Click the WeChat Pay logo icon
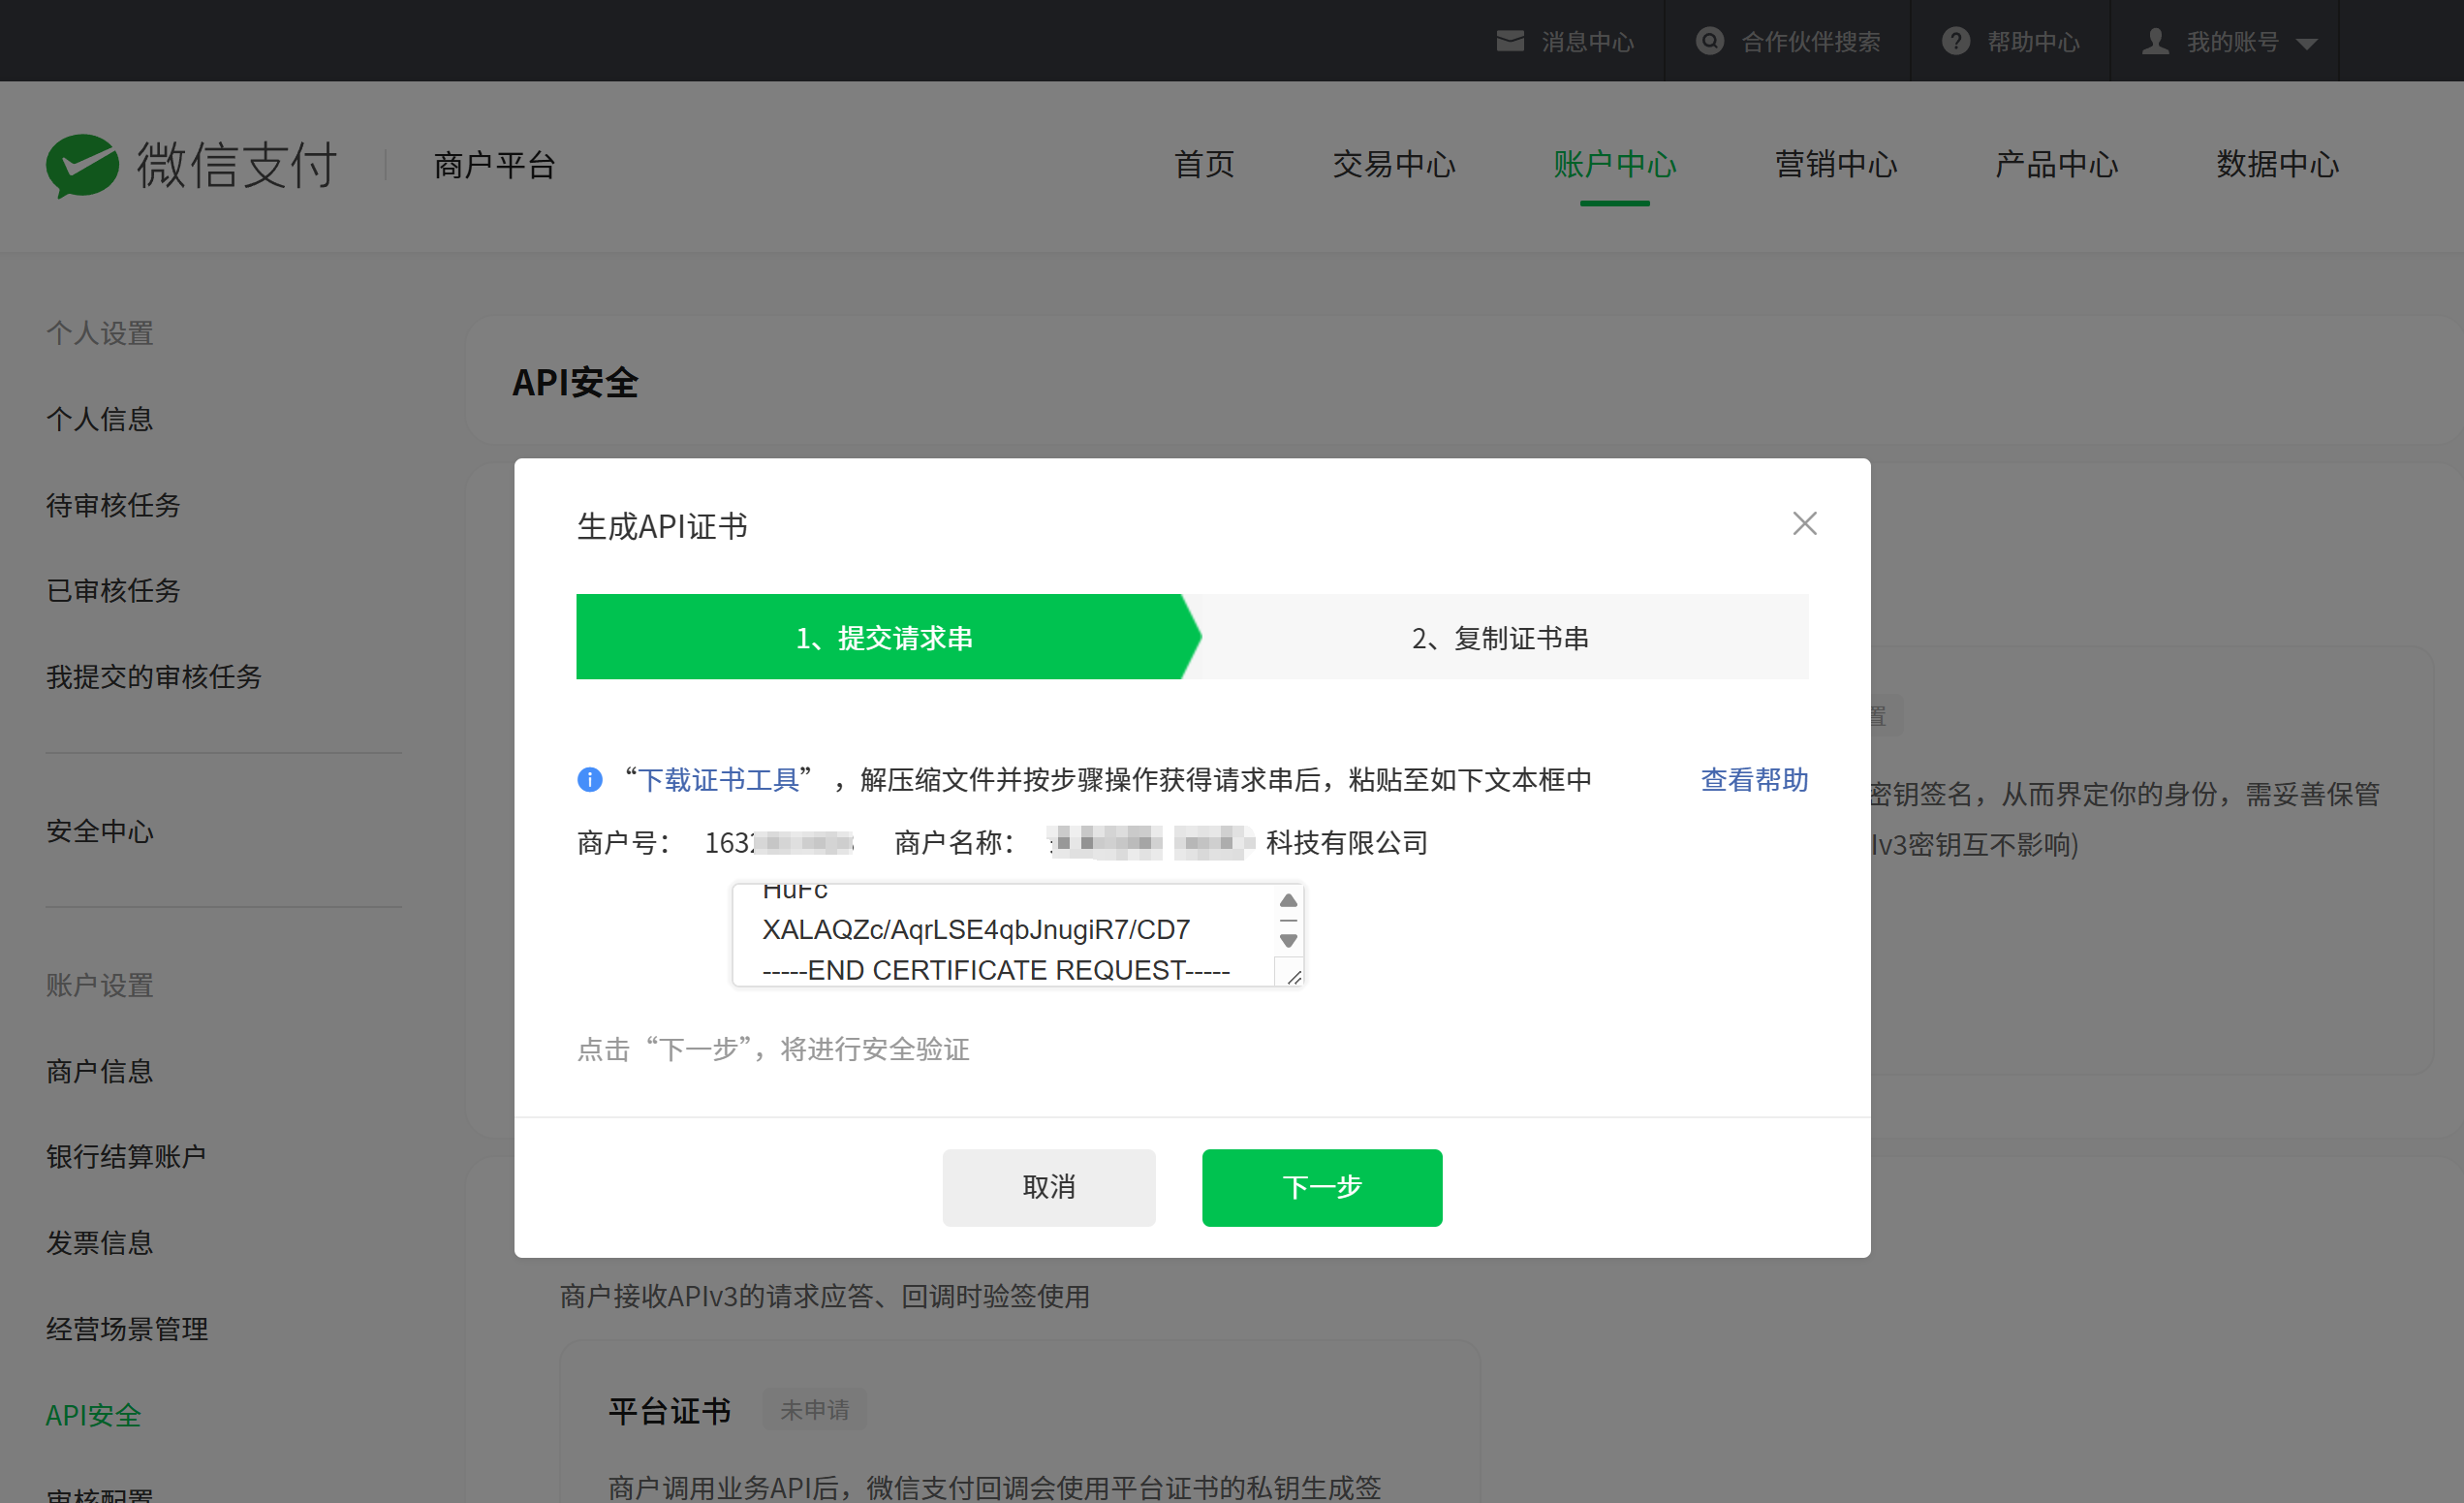 [x=82, y=165]
